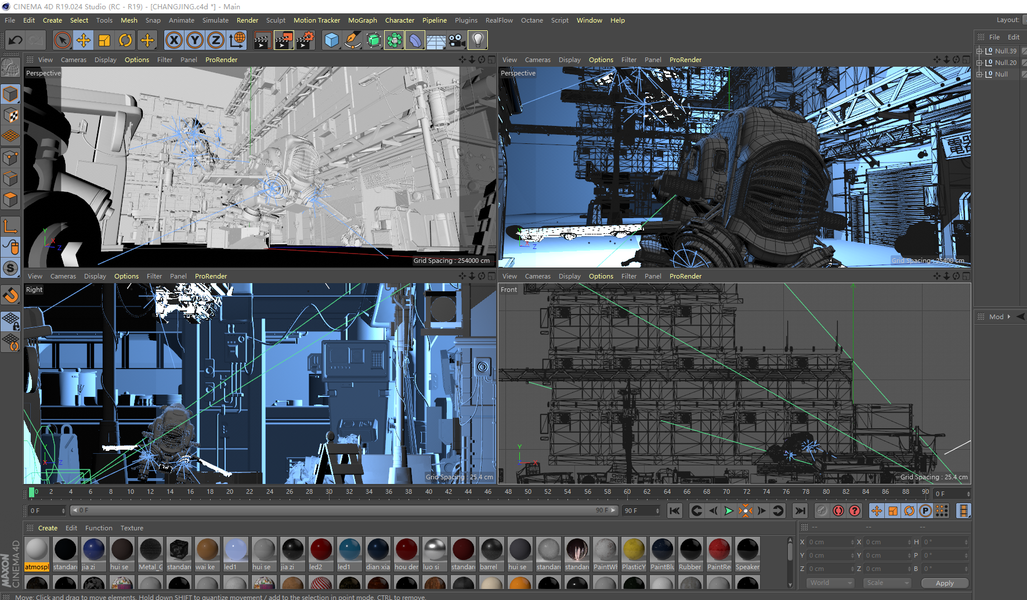
Task: Select the yellow PlasticY material swatch
Action: pos(633,554)
